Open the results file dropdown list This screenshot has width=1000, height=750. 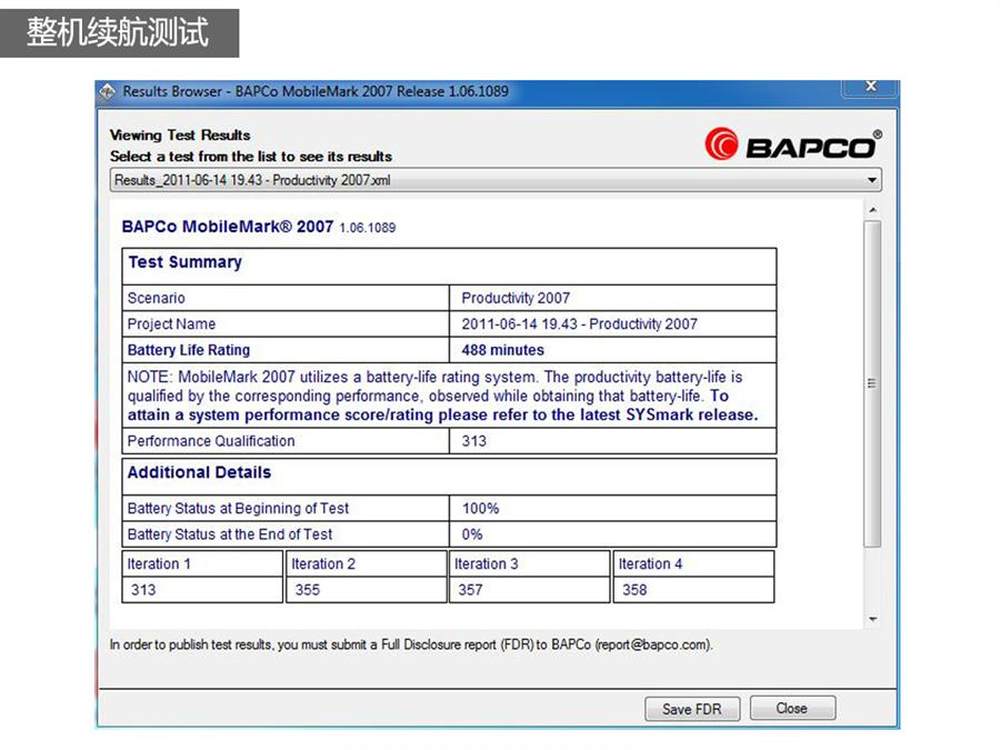pyautogui.click(x=496, y=180)
